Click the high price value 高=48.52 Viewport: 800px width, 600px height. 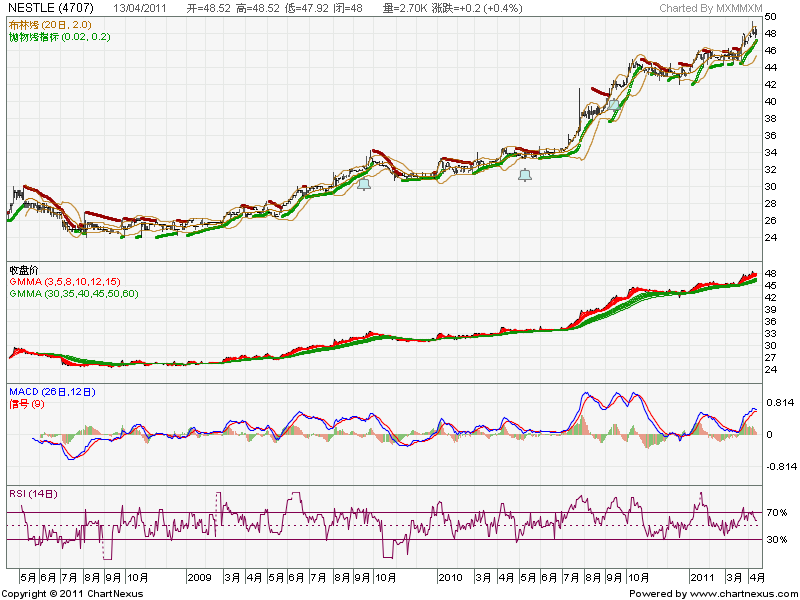point(258,8)
